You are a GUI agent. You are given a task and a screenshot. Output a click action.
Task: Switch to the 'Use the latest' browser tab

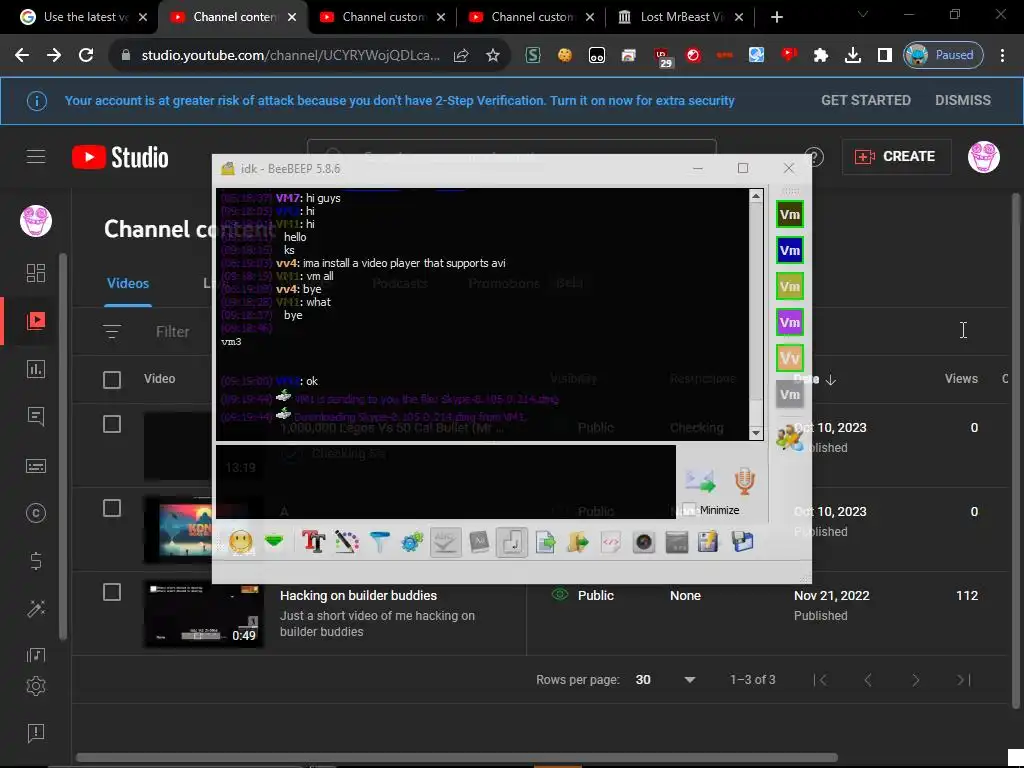point(84,17)
